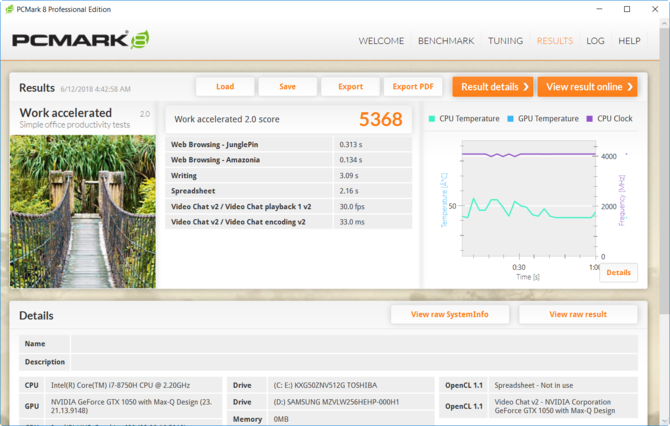Switch to the Benchmark tab

(x=445, y=41)
